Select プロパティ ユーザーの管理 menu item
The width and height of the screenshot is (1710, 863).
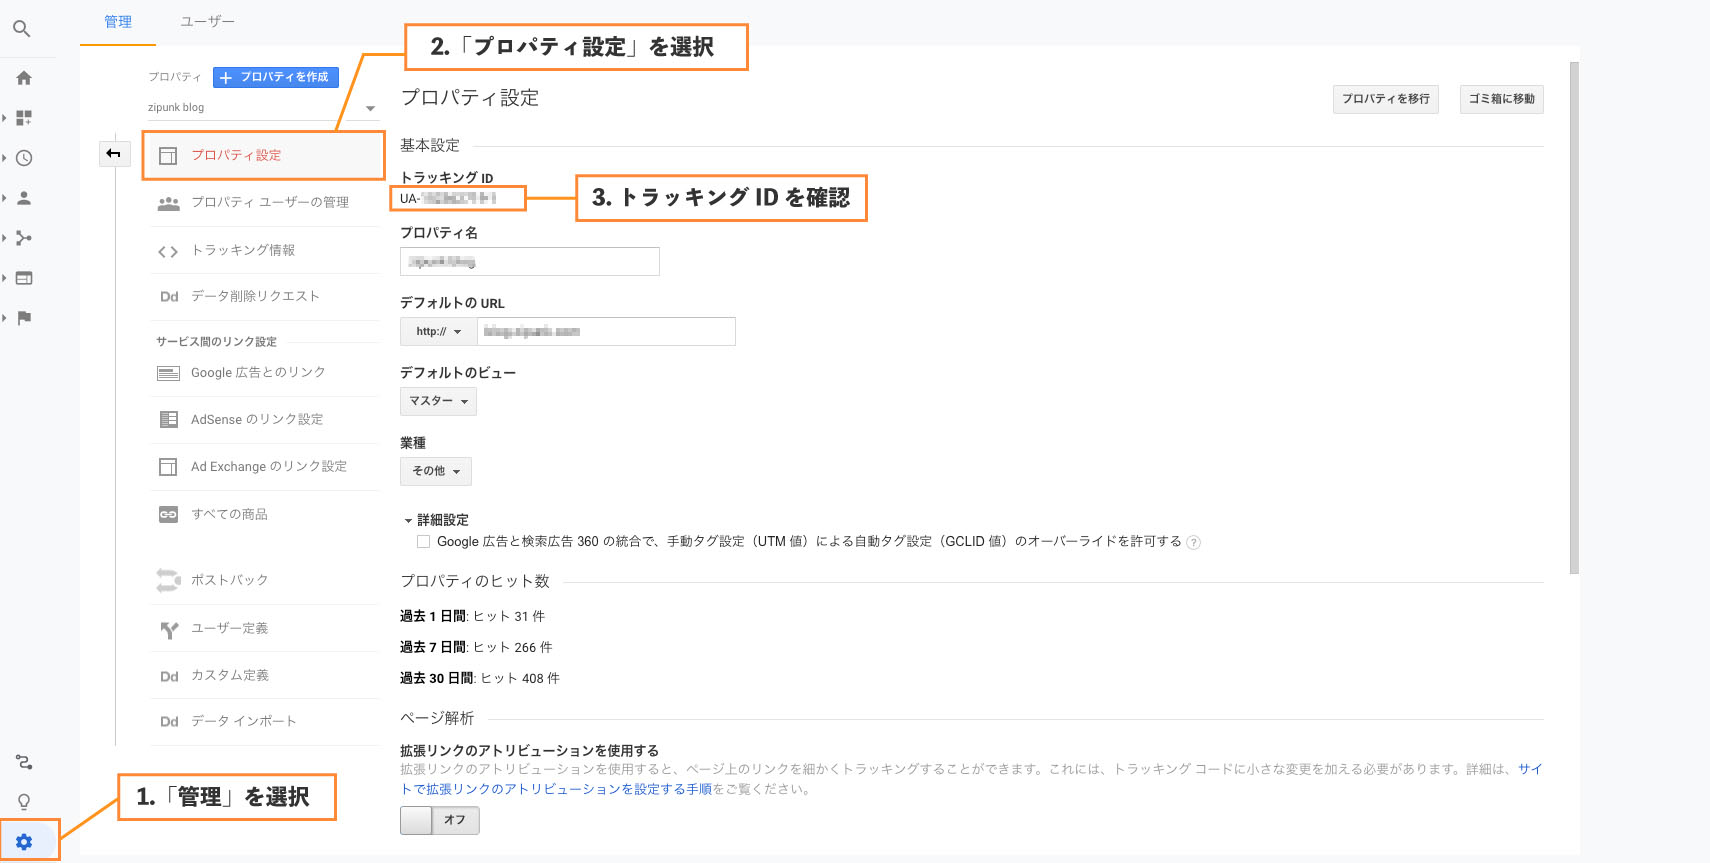[264, 203]
